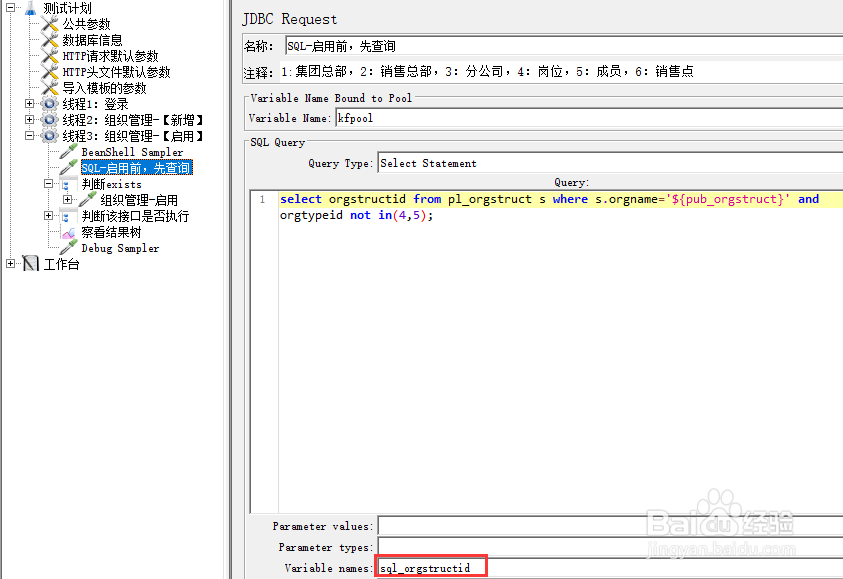Click the line number 1 in query gutter
Screen dimensions: 843x579
point(262,199)
